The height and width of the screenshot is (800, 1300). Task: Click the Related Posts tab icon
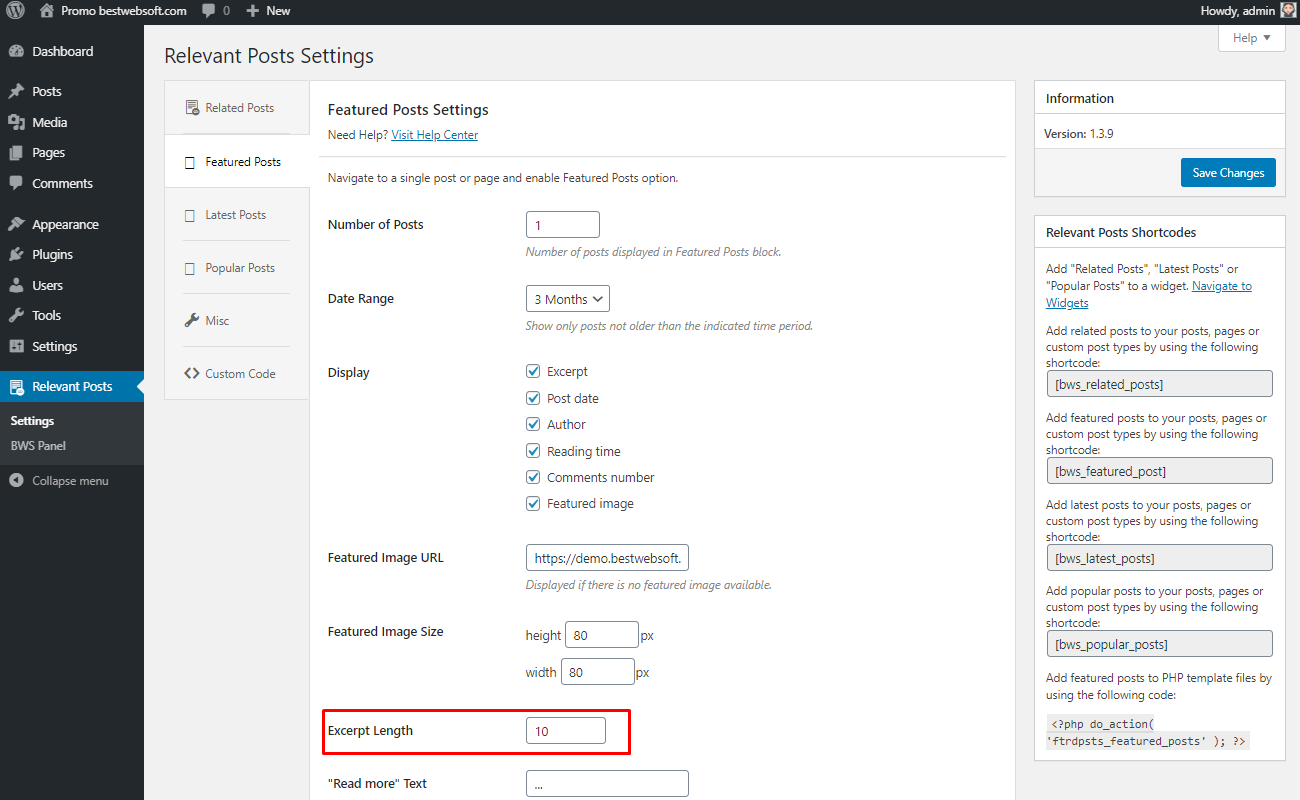(192, 108)
